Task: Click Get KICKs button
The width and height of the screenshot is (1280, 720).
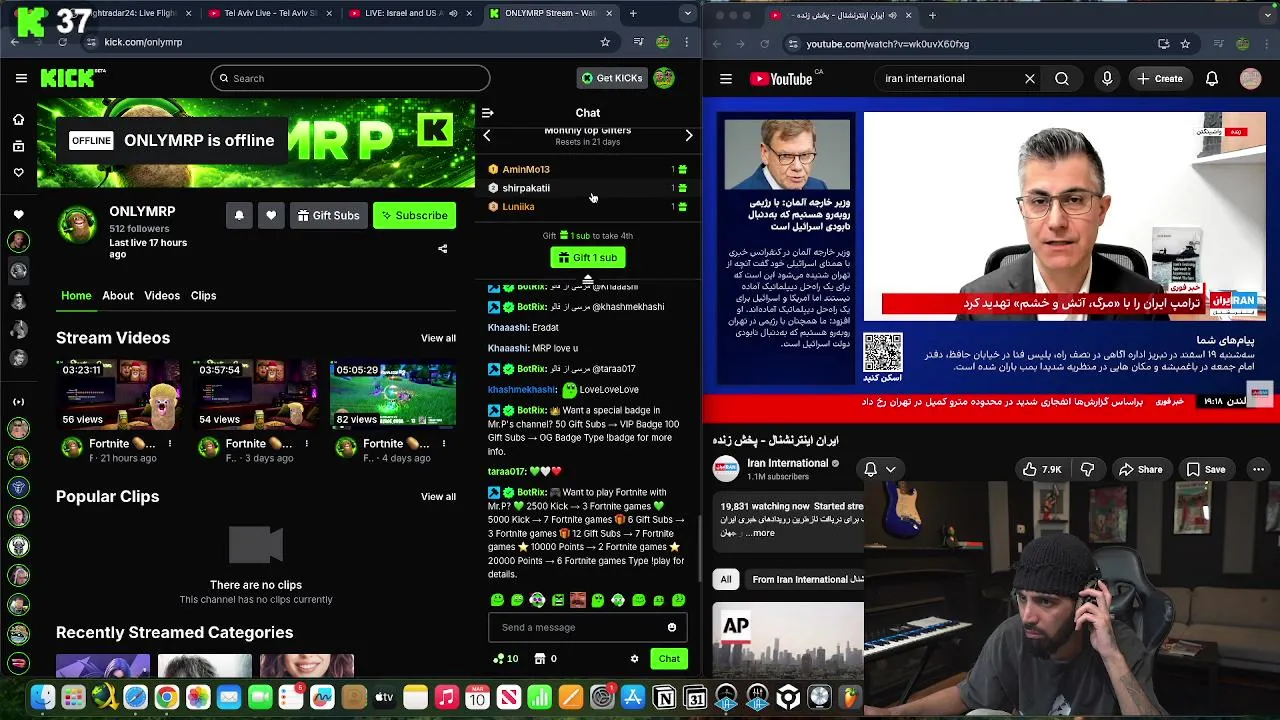Action: click(x=612, y=78)
